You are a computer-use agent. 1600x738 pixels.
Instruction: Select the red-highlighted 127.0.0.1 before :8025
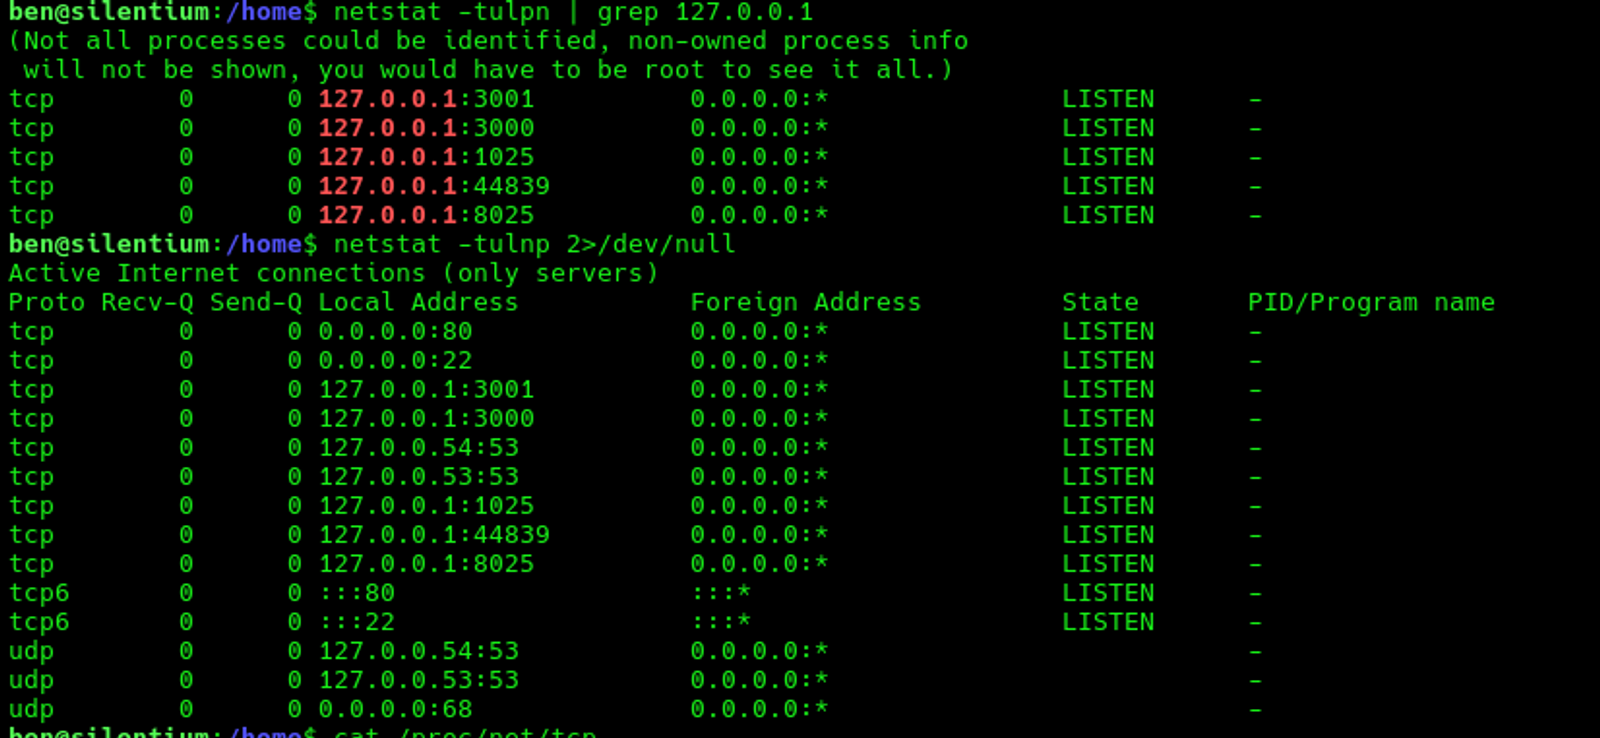pos(387,215)
